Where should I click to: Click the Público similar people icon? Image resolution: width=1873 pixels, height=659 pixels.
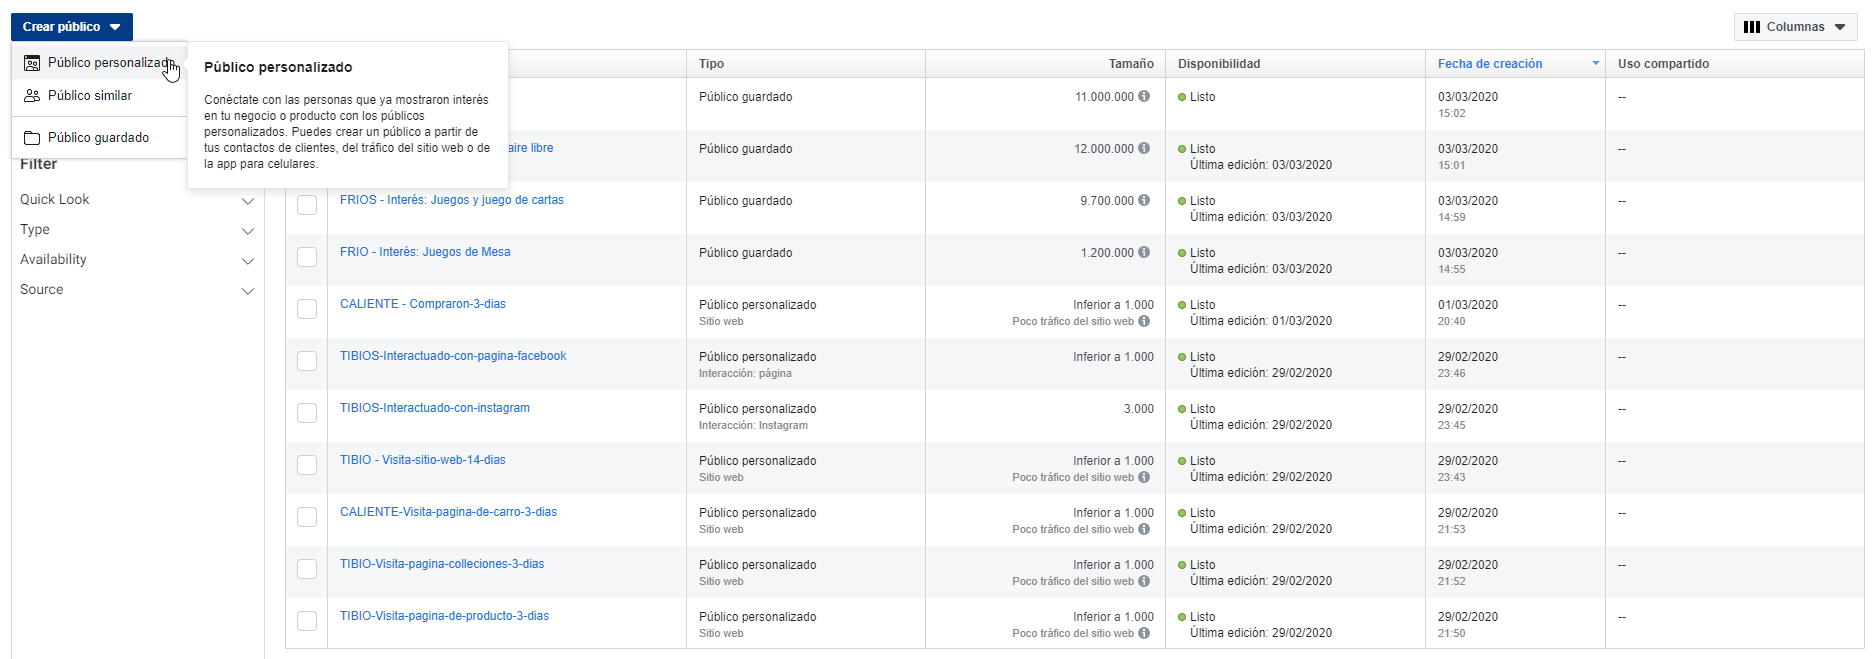(x=32, y=96)
